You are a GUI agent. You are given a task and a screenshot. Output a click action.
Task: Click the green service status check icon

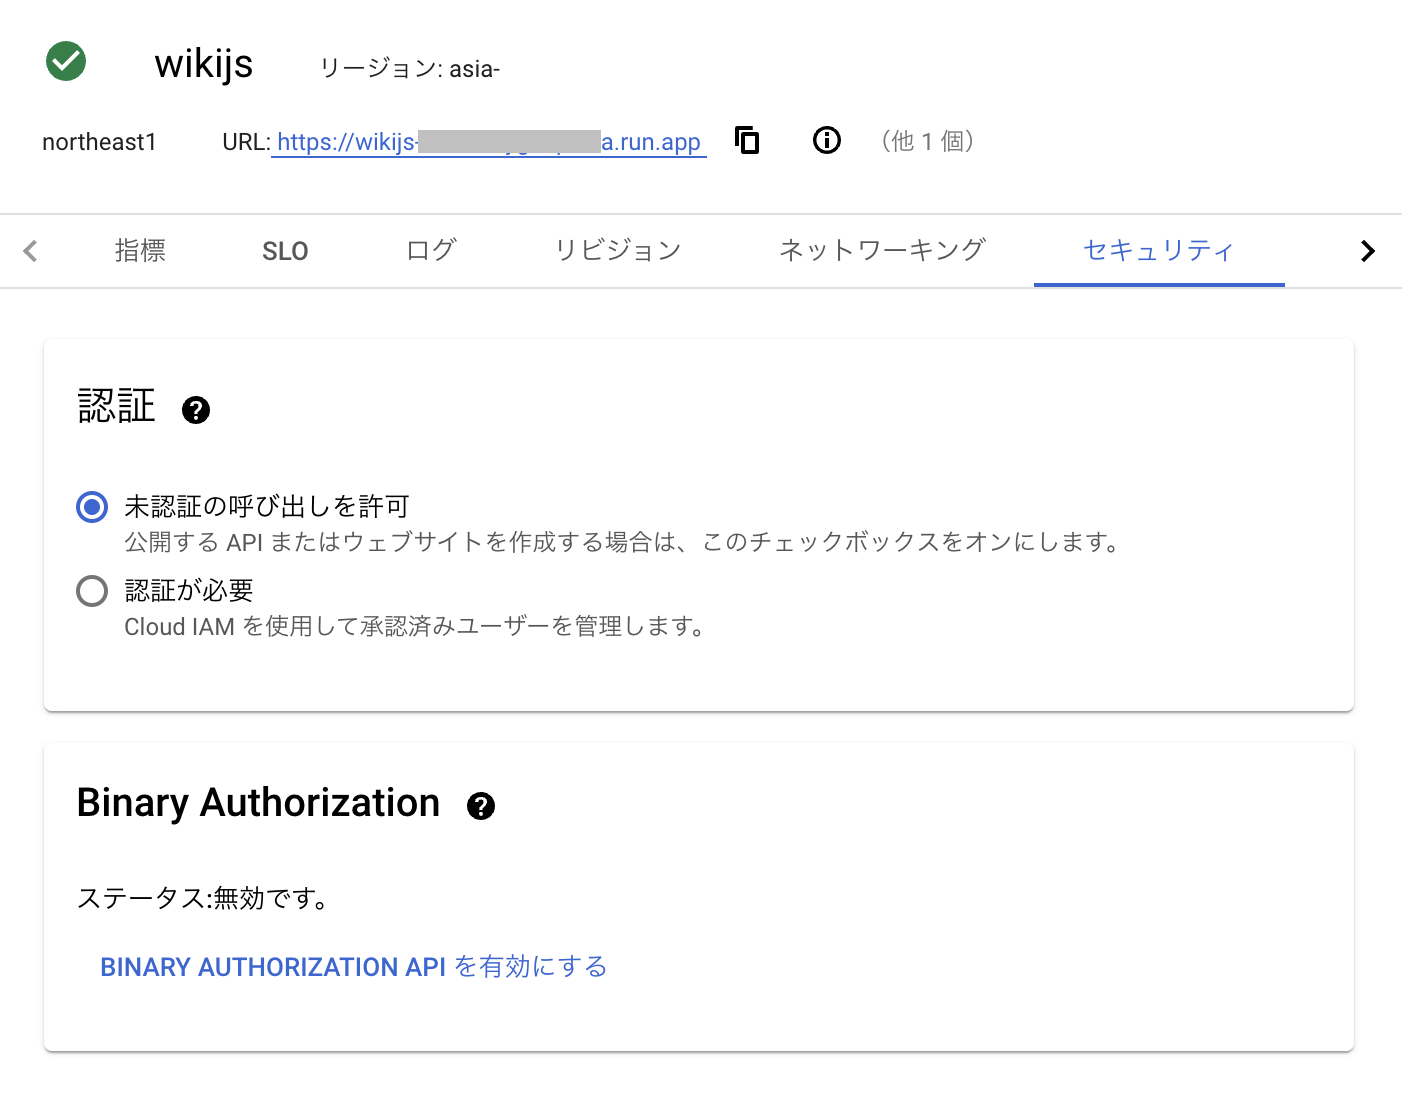tap(65, 61)
